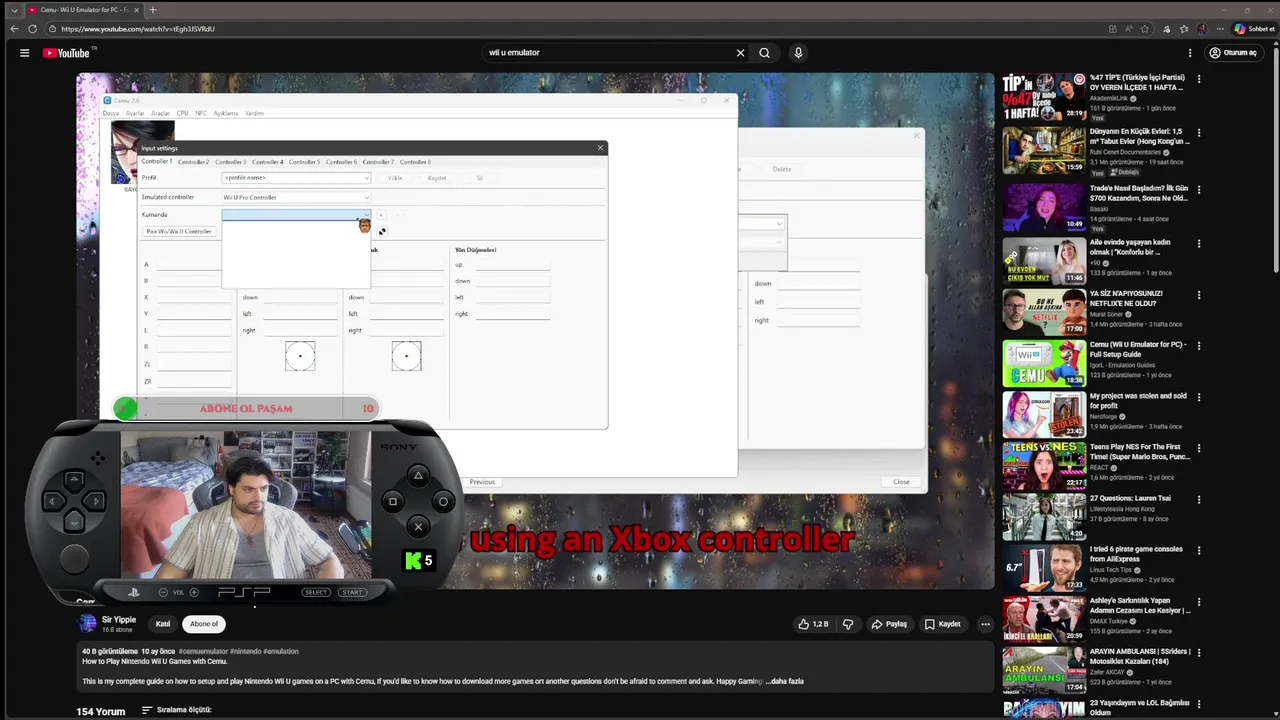Image resolution: width=1280 pixels, height=720 pixels.
Task: Clear the search box with the X
Action: tap(740, 53)
